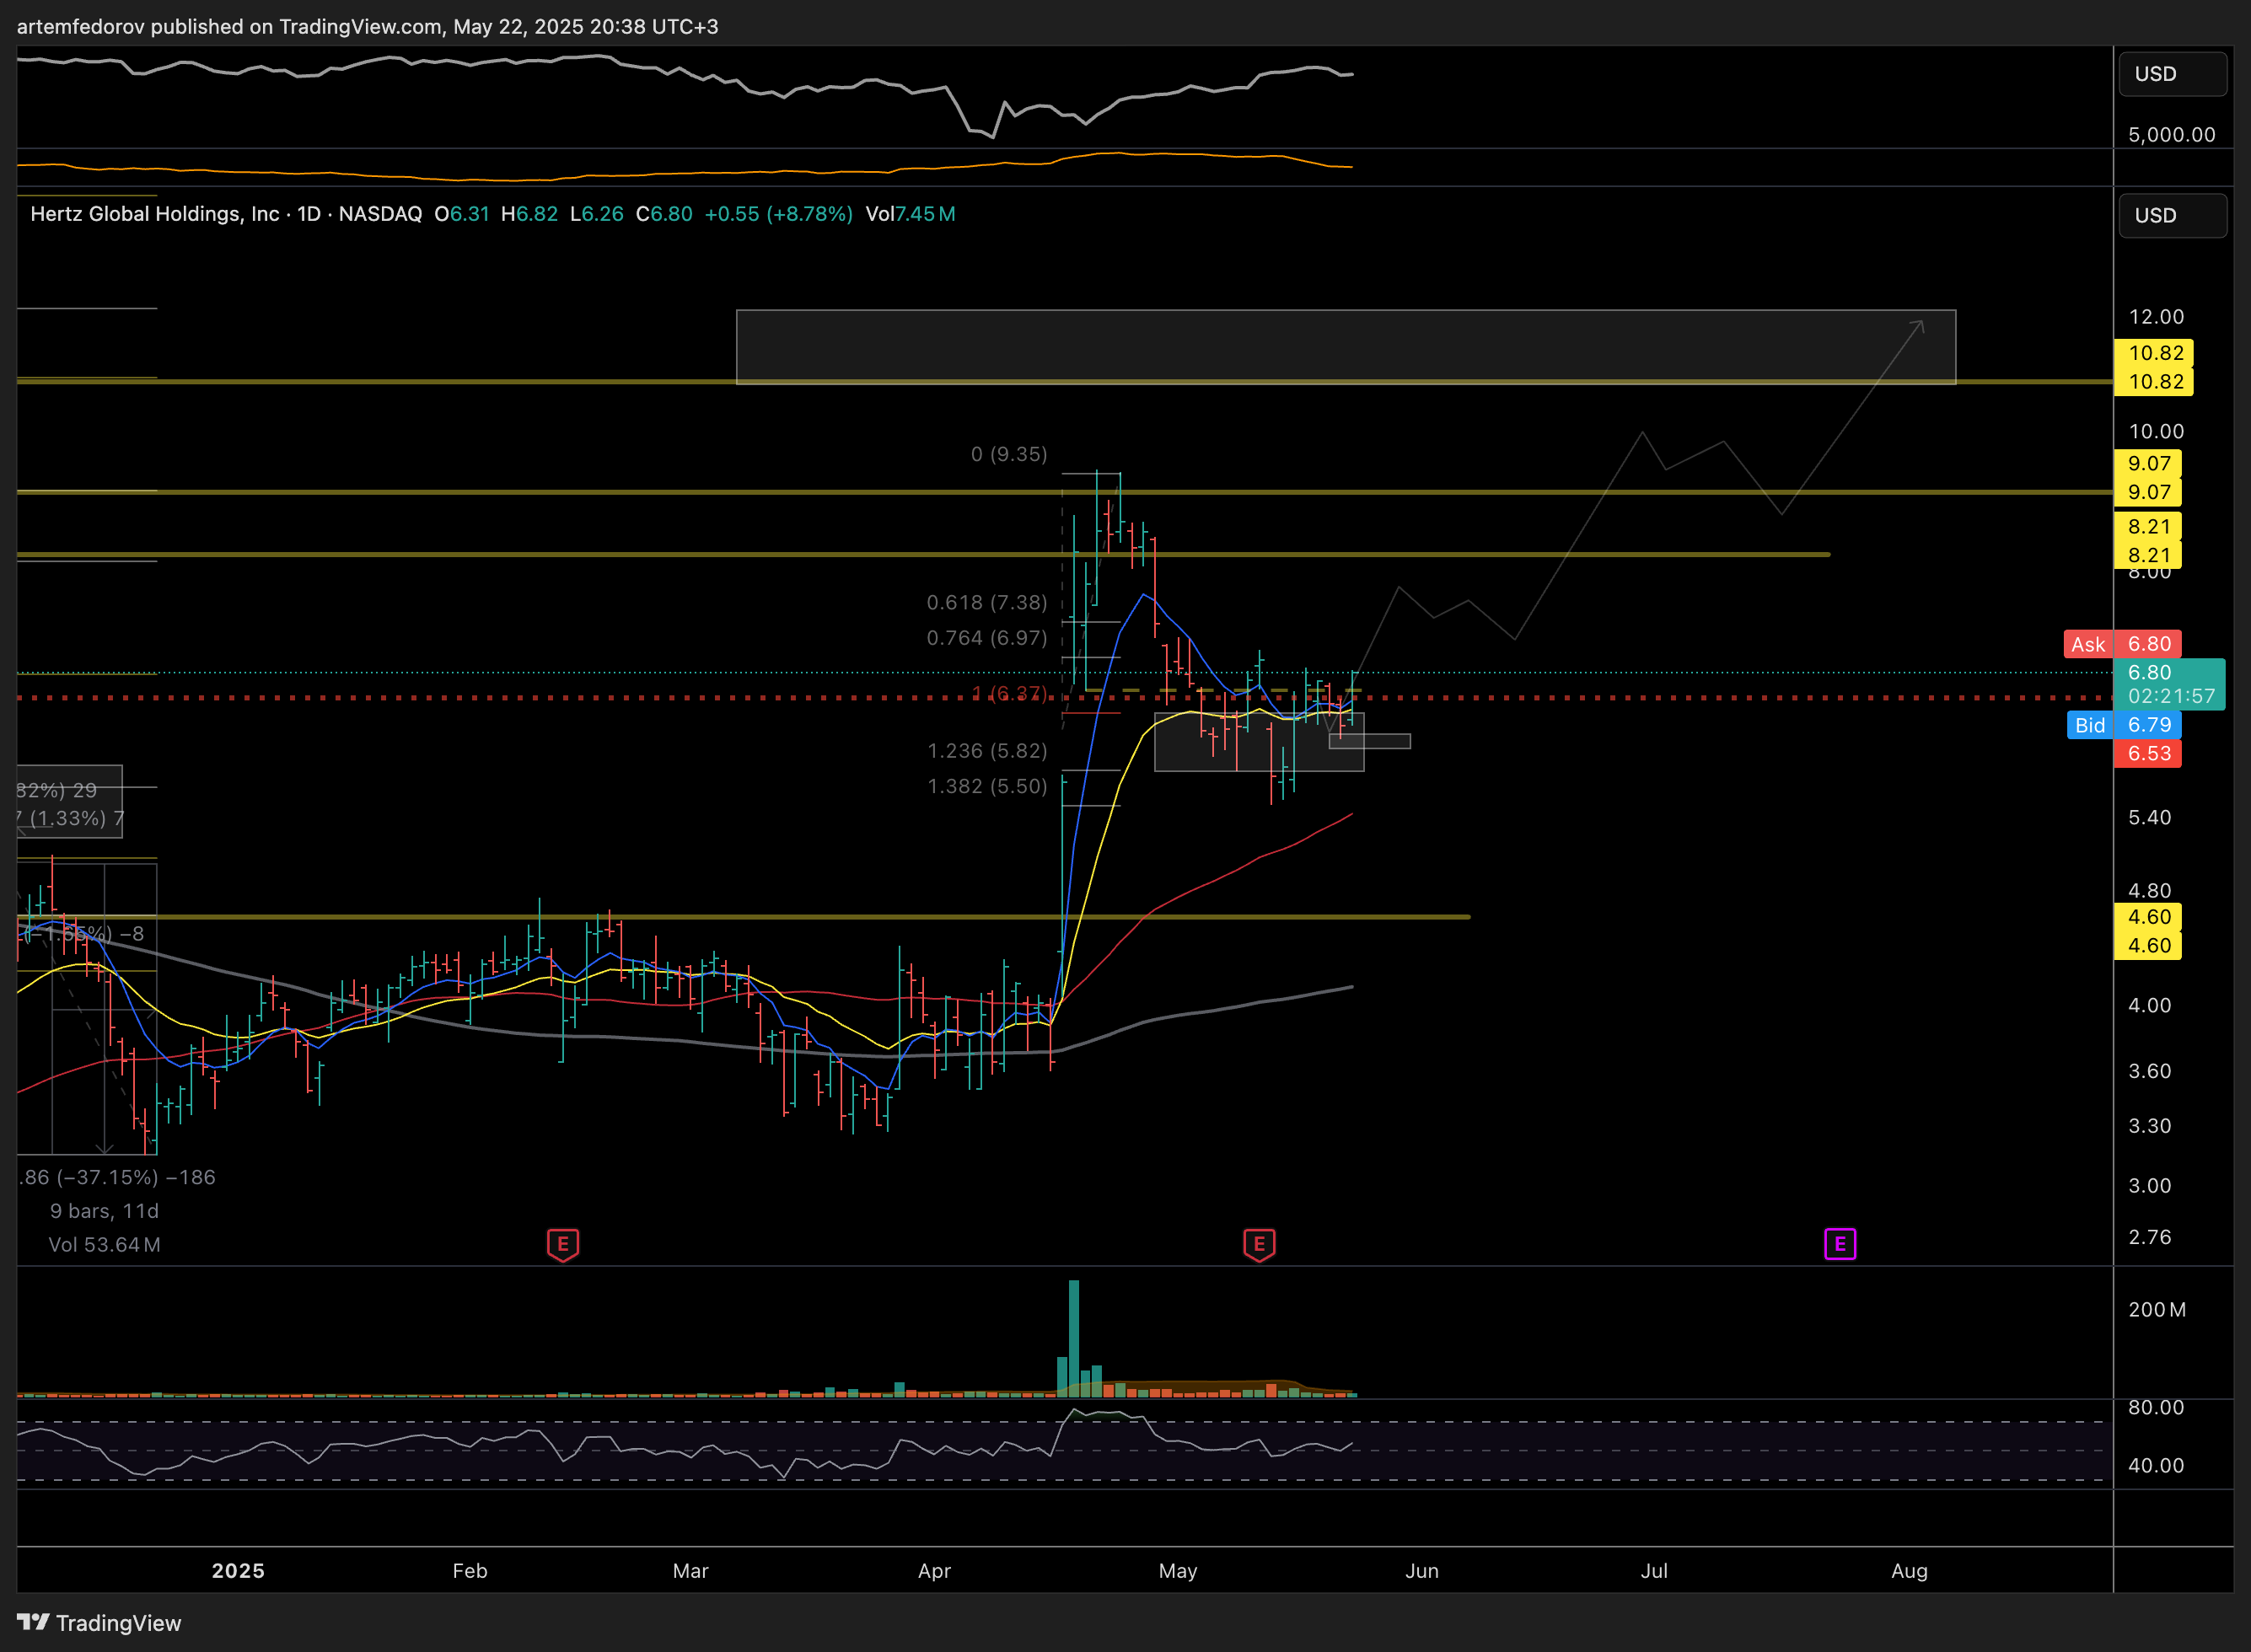Click the 3.60 price scale value
The width and height of the screenshot is (2251, 1652).
coord(2149,1071)
